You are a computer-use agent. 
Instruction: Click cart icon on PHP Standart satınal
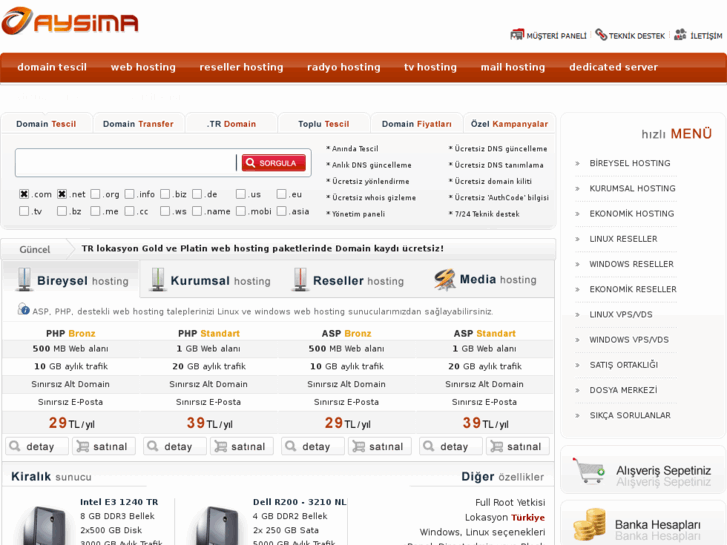(x=221, y=446)
